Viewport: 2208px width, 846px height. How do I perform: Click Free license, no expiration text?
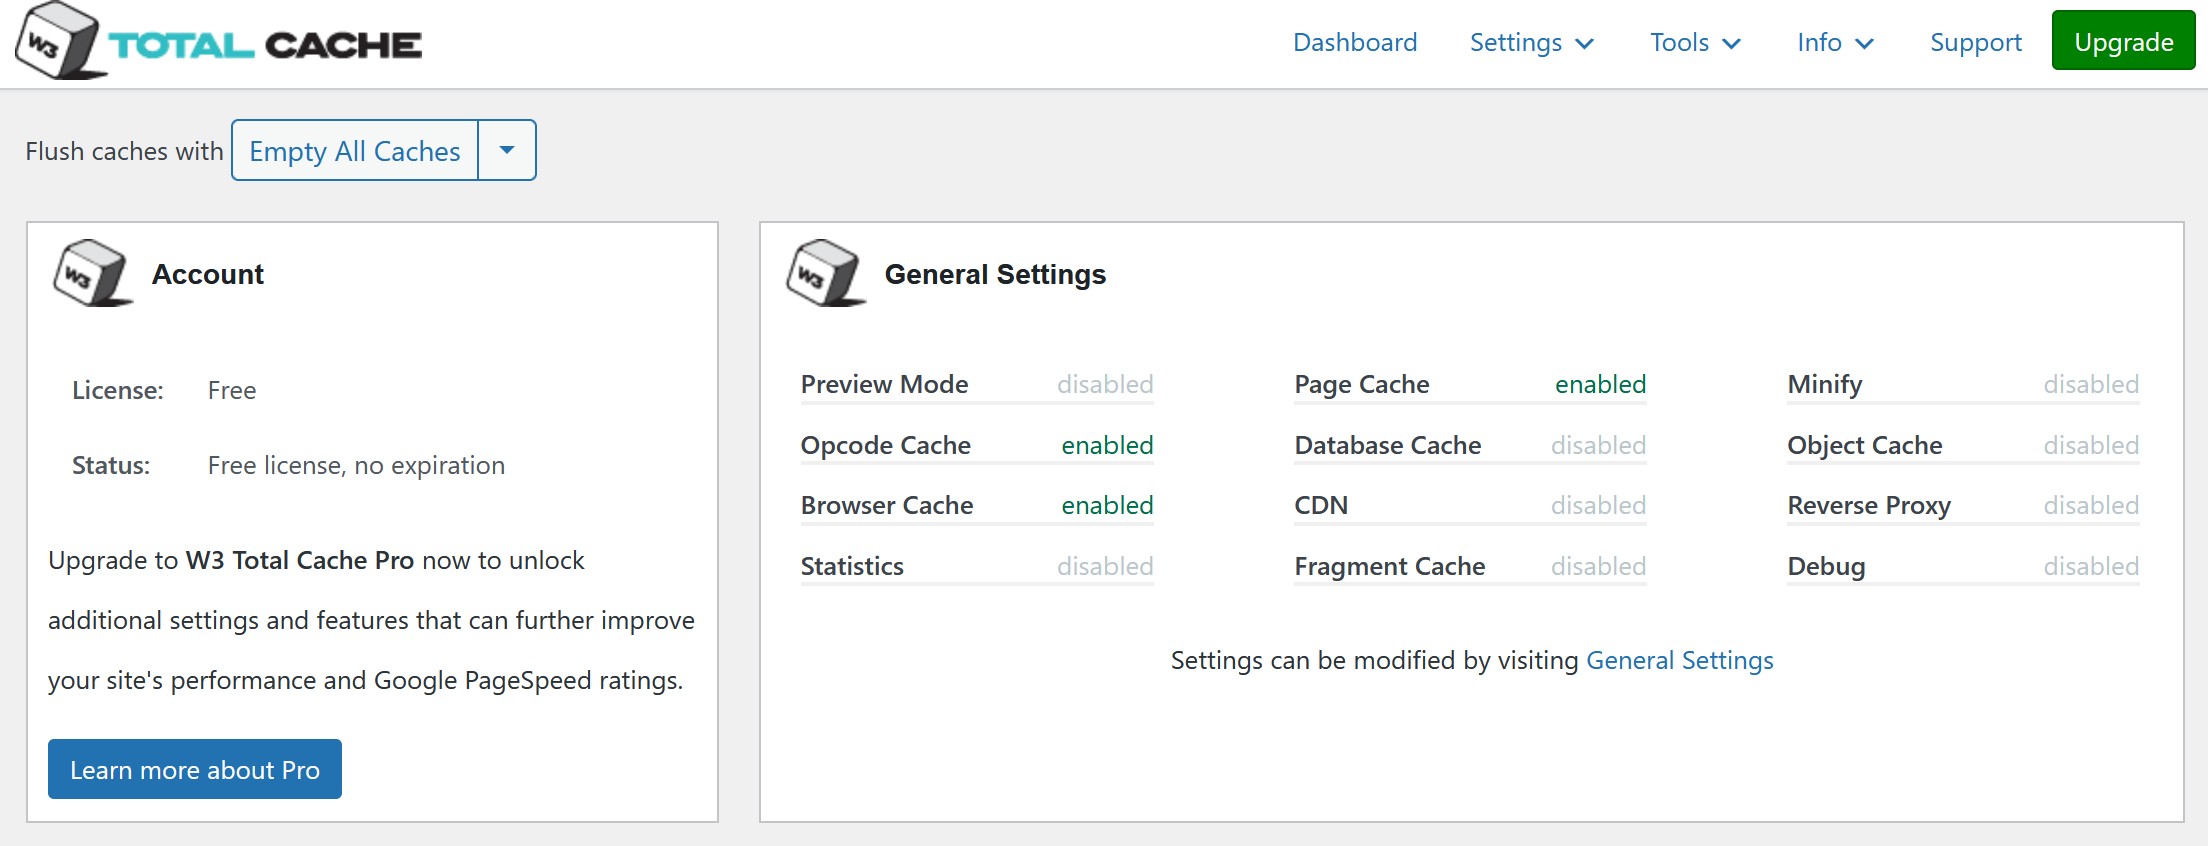tap(356, 465)
